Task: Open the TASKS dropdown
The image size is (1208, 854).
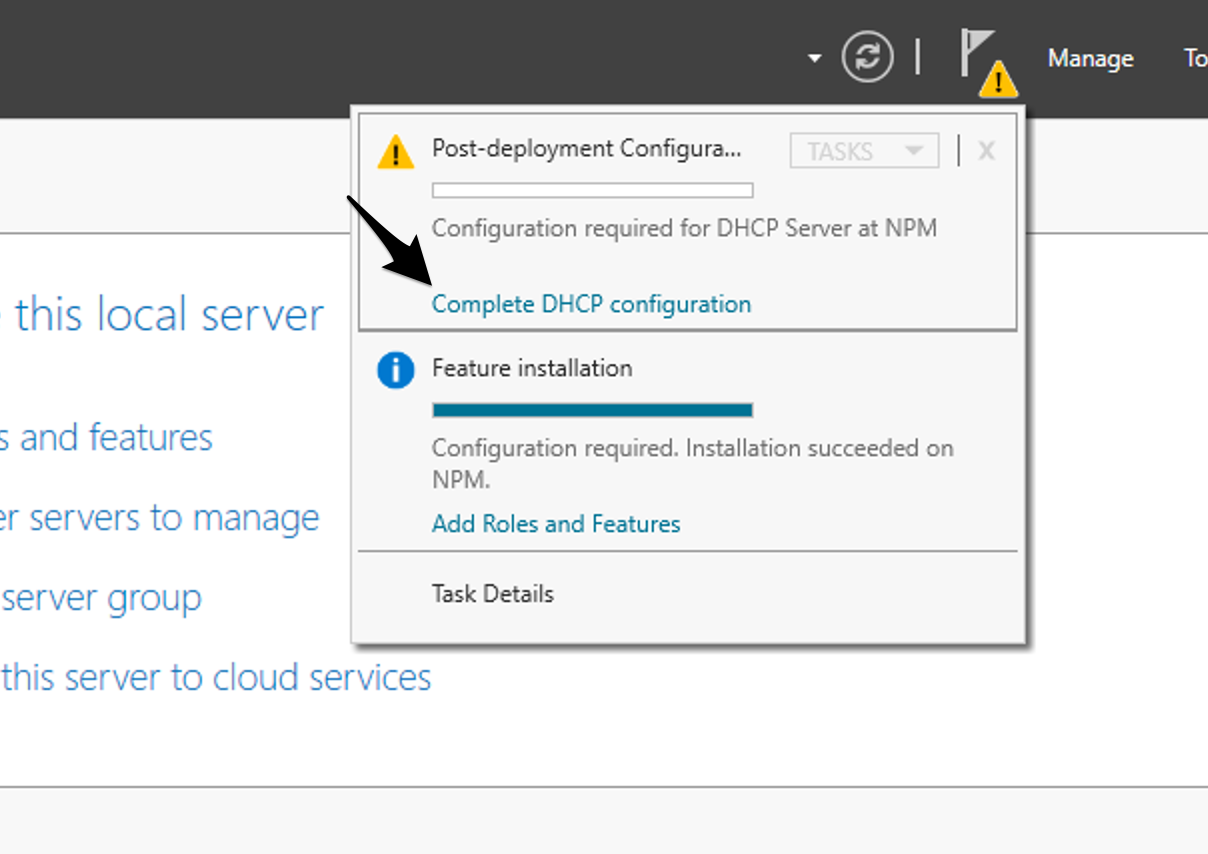Action: [864, 150]
